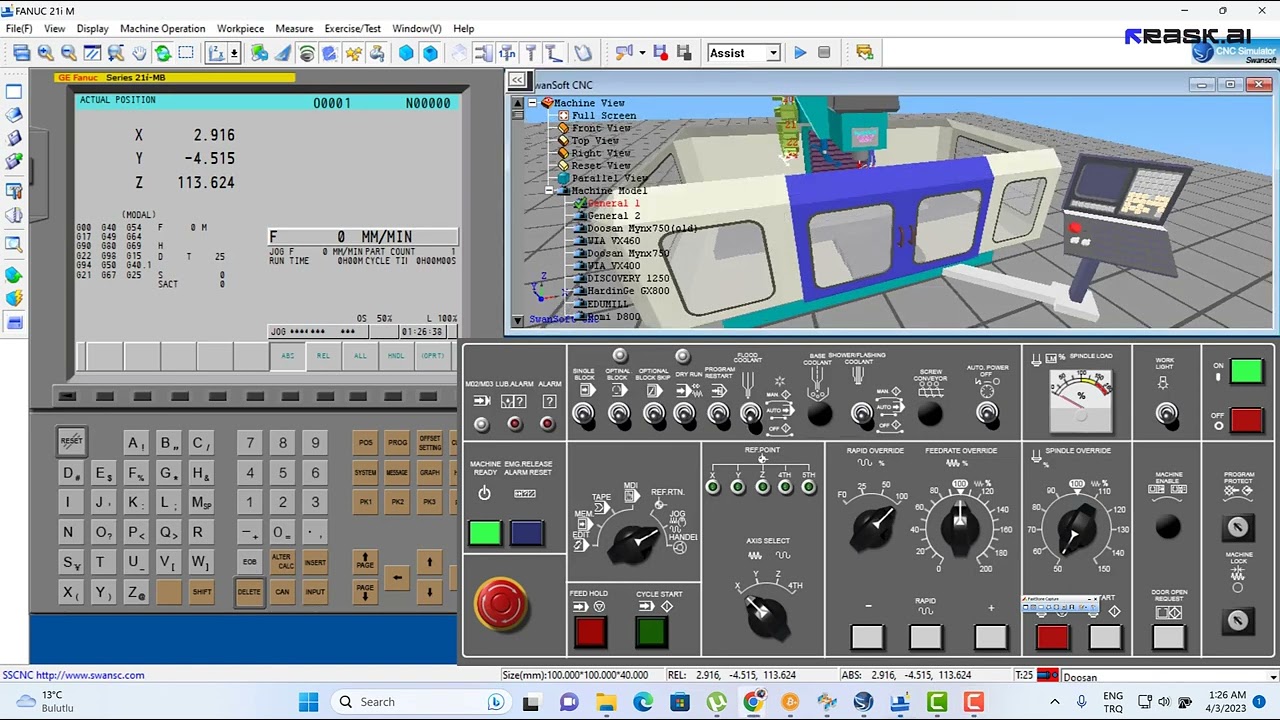This screenshot has width=1280, height=720.
Task: Show hidden icons in the system tray
Action: coord(1056,701)
